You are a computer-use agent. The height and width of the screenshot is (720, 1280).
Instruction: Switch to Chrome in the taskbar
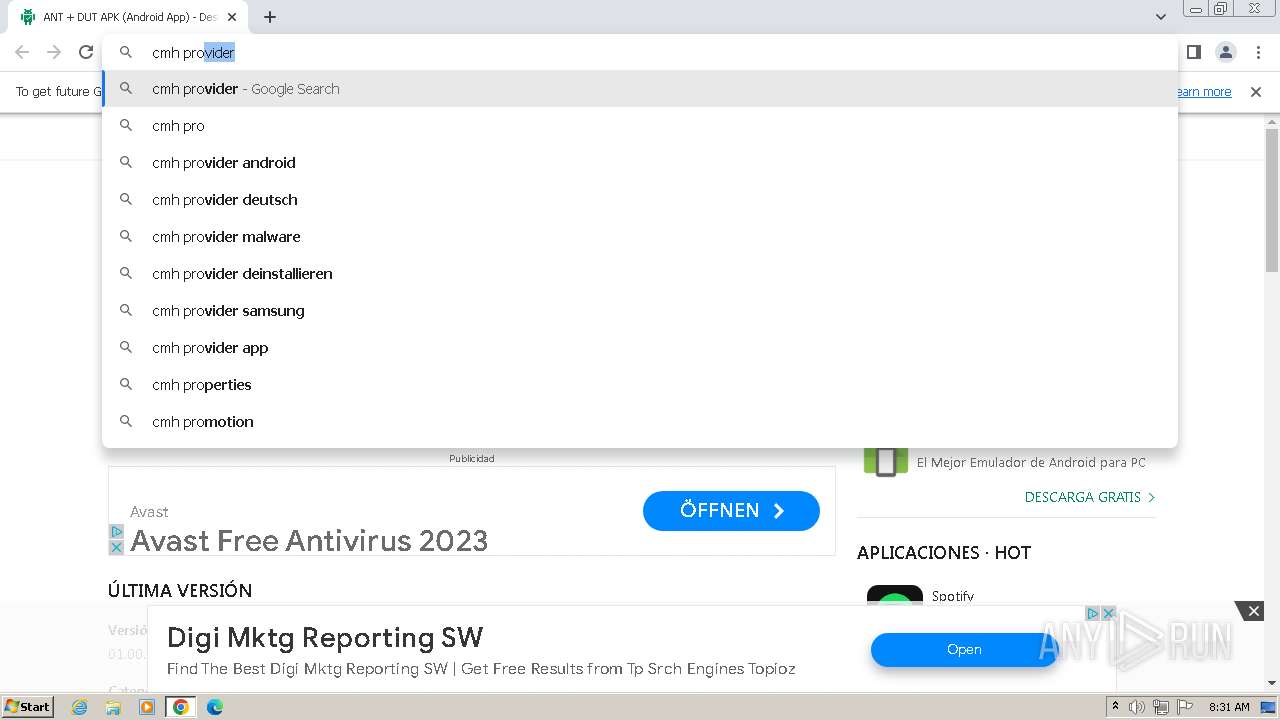pos(181,707)
